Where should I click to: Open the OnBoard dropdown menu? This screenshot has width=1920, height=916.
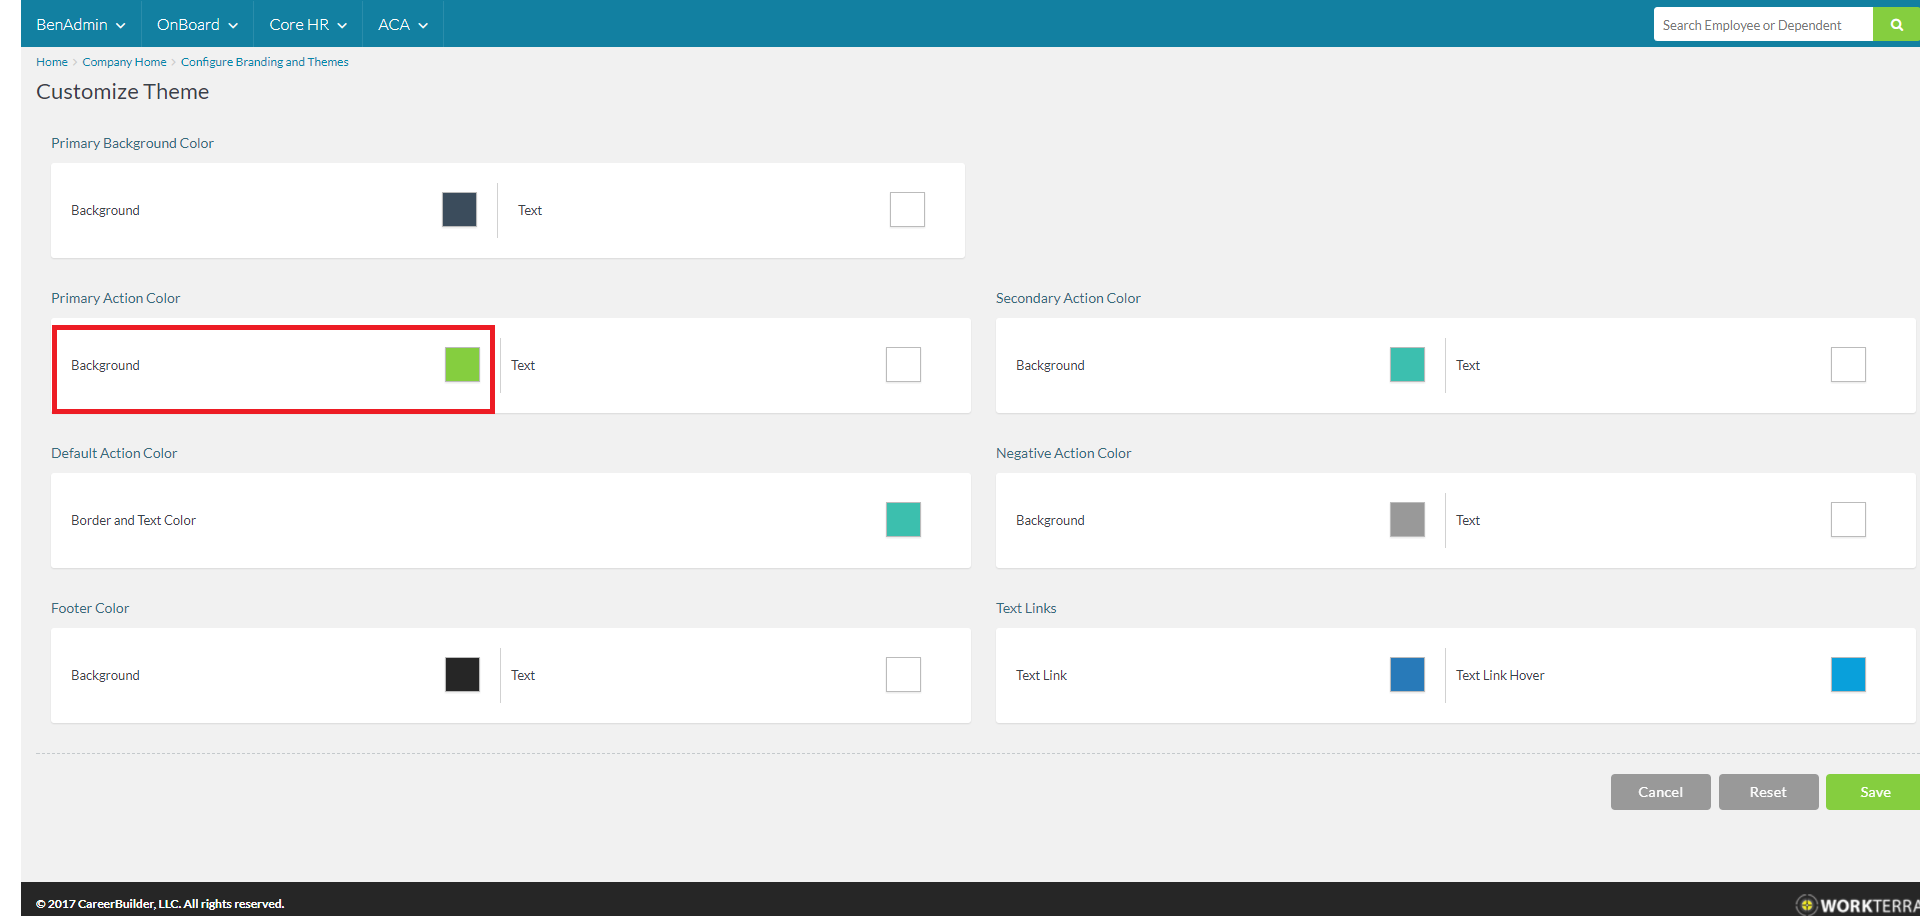(x=197, y=25)
